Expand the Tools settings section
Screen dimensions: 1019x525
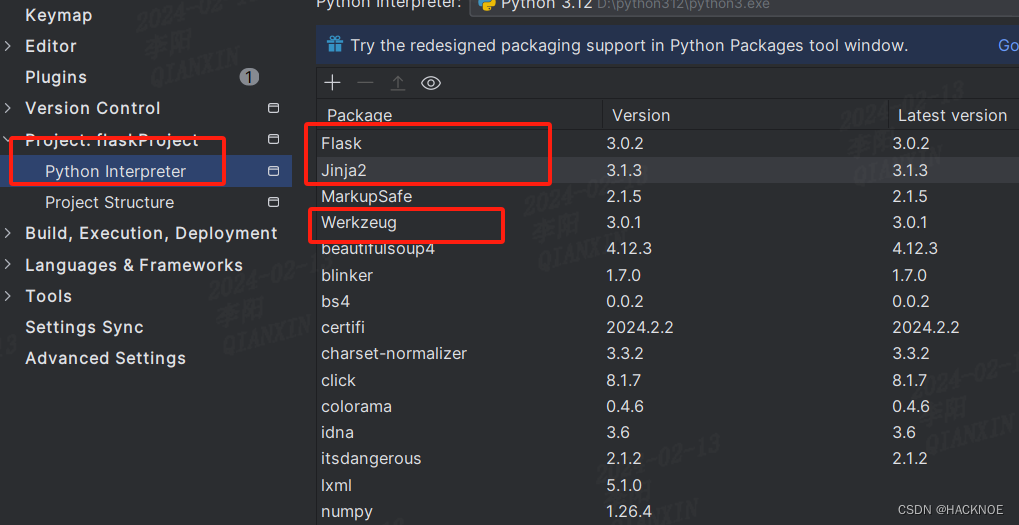click(x=8, y=296)
